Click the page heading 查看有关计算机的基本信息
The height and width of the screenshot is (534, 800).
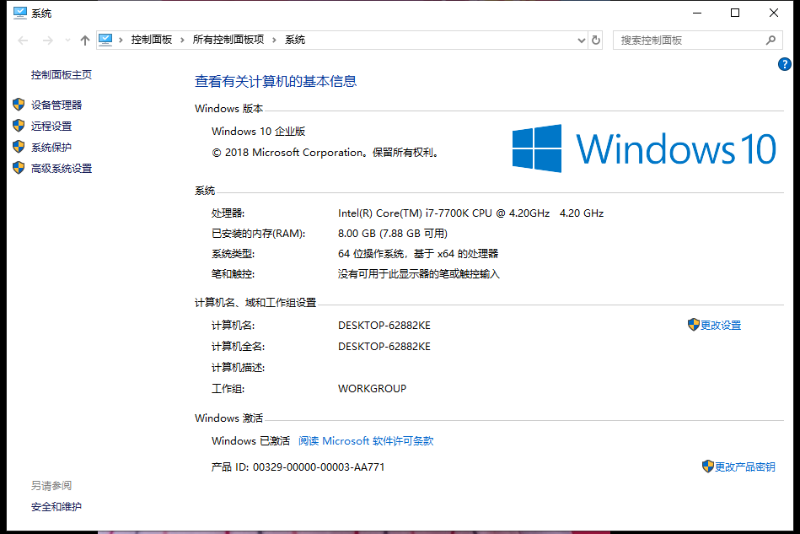[x=276, y=82]
